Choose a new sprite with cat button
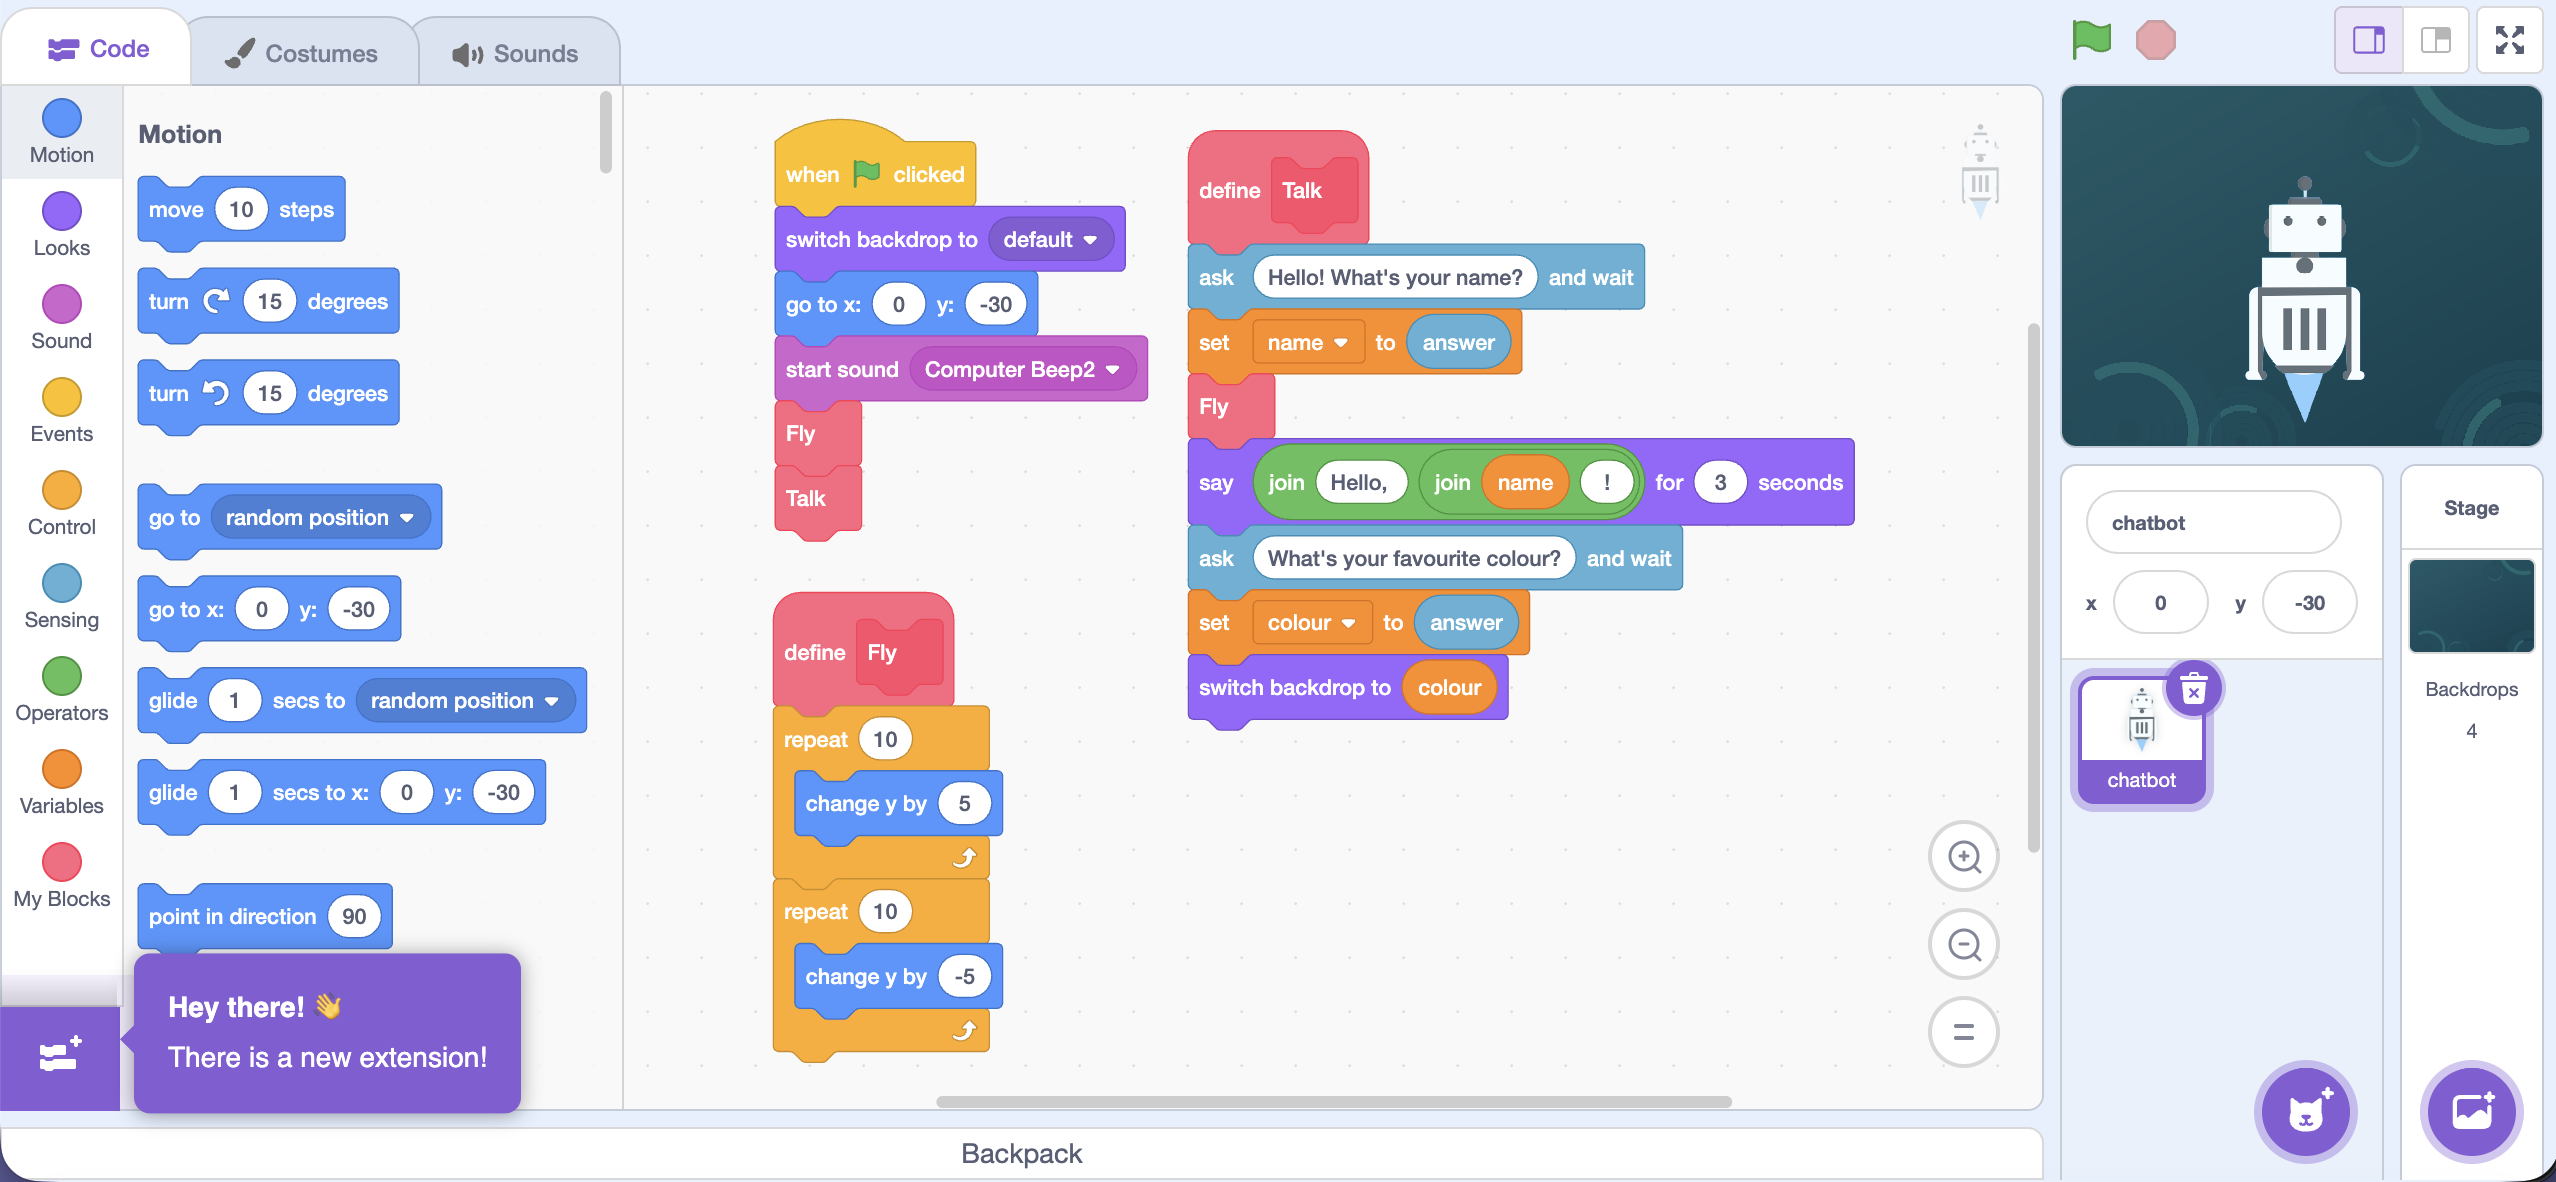 2305,1112
